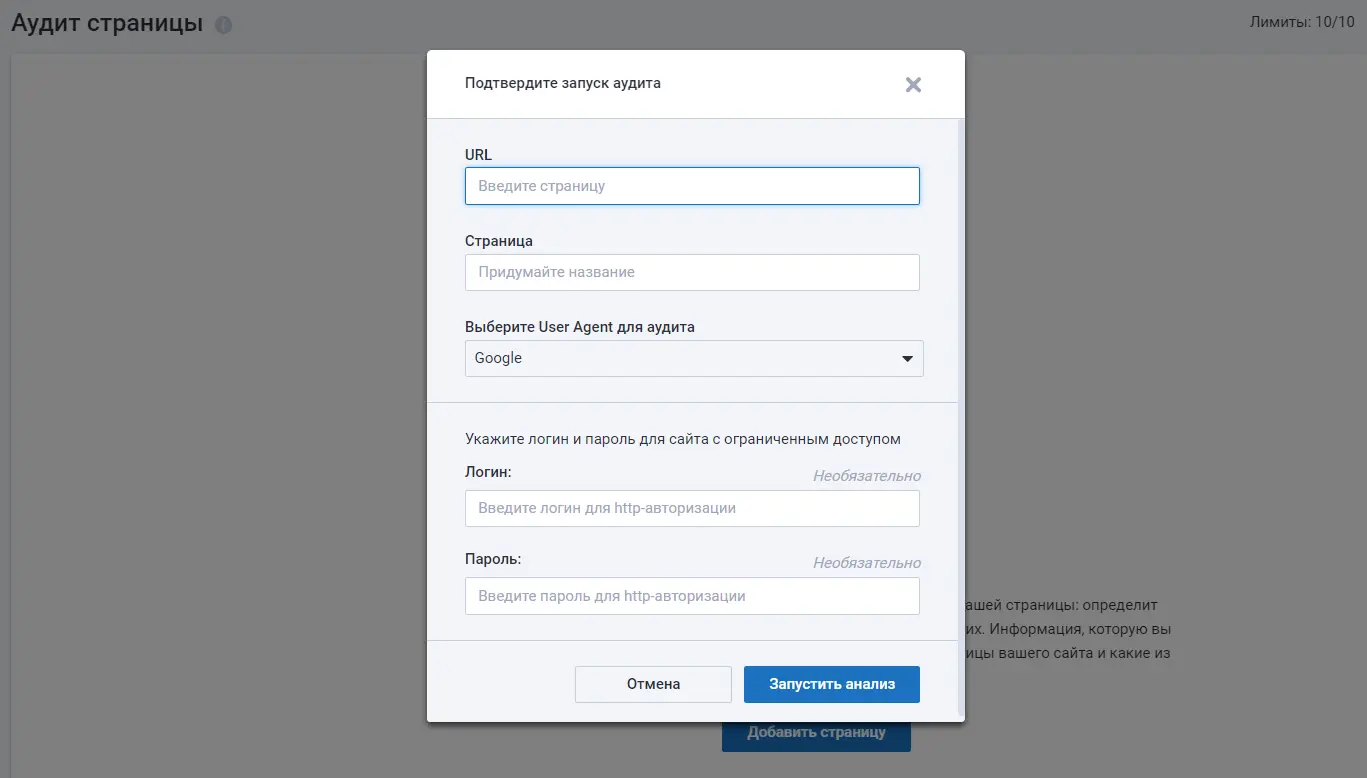Viewport: 1367px width, 778px height.
Task: Focus the http-authorization login input
Action: (x=691, y=508)
